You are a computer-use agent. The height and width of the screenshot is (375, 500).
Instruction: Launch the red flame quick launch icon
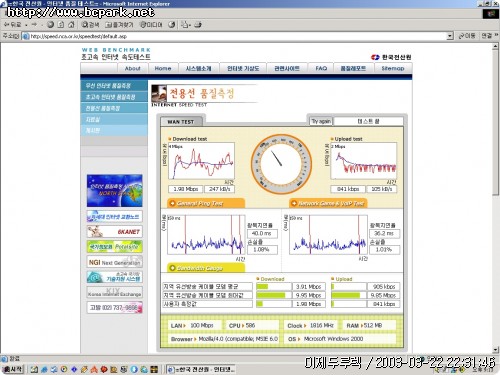click(x=94, y=369)
